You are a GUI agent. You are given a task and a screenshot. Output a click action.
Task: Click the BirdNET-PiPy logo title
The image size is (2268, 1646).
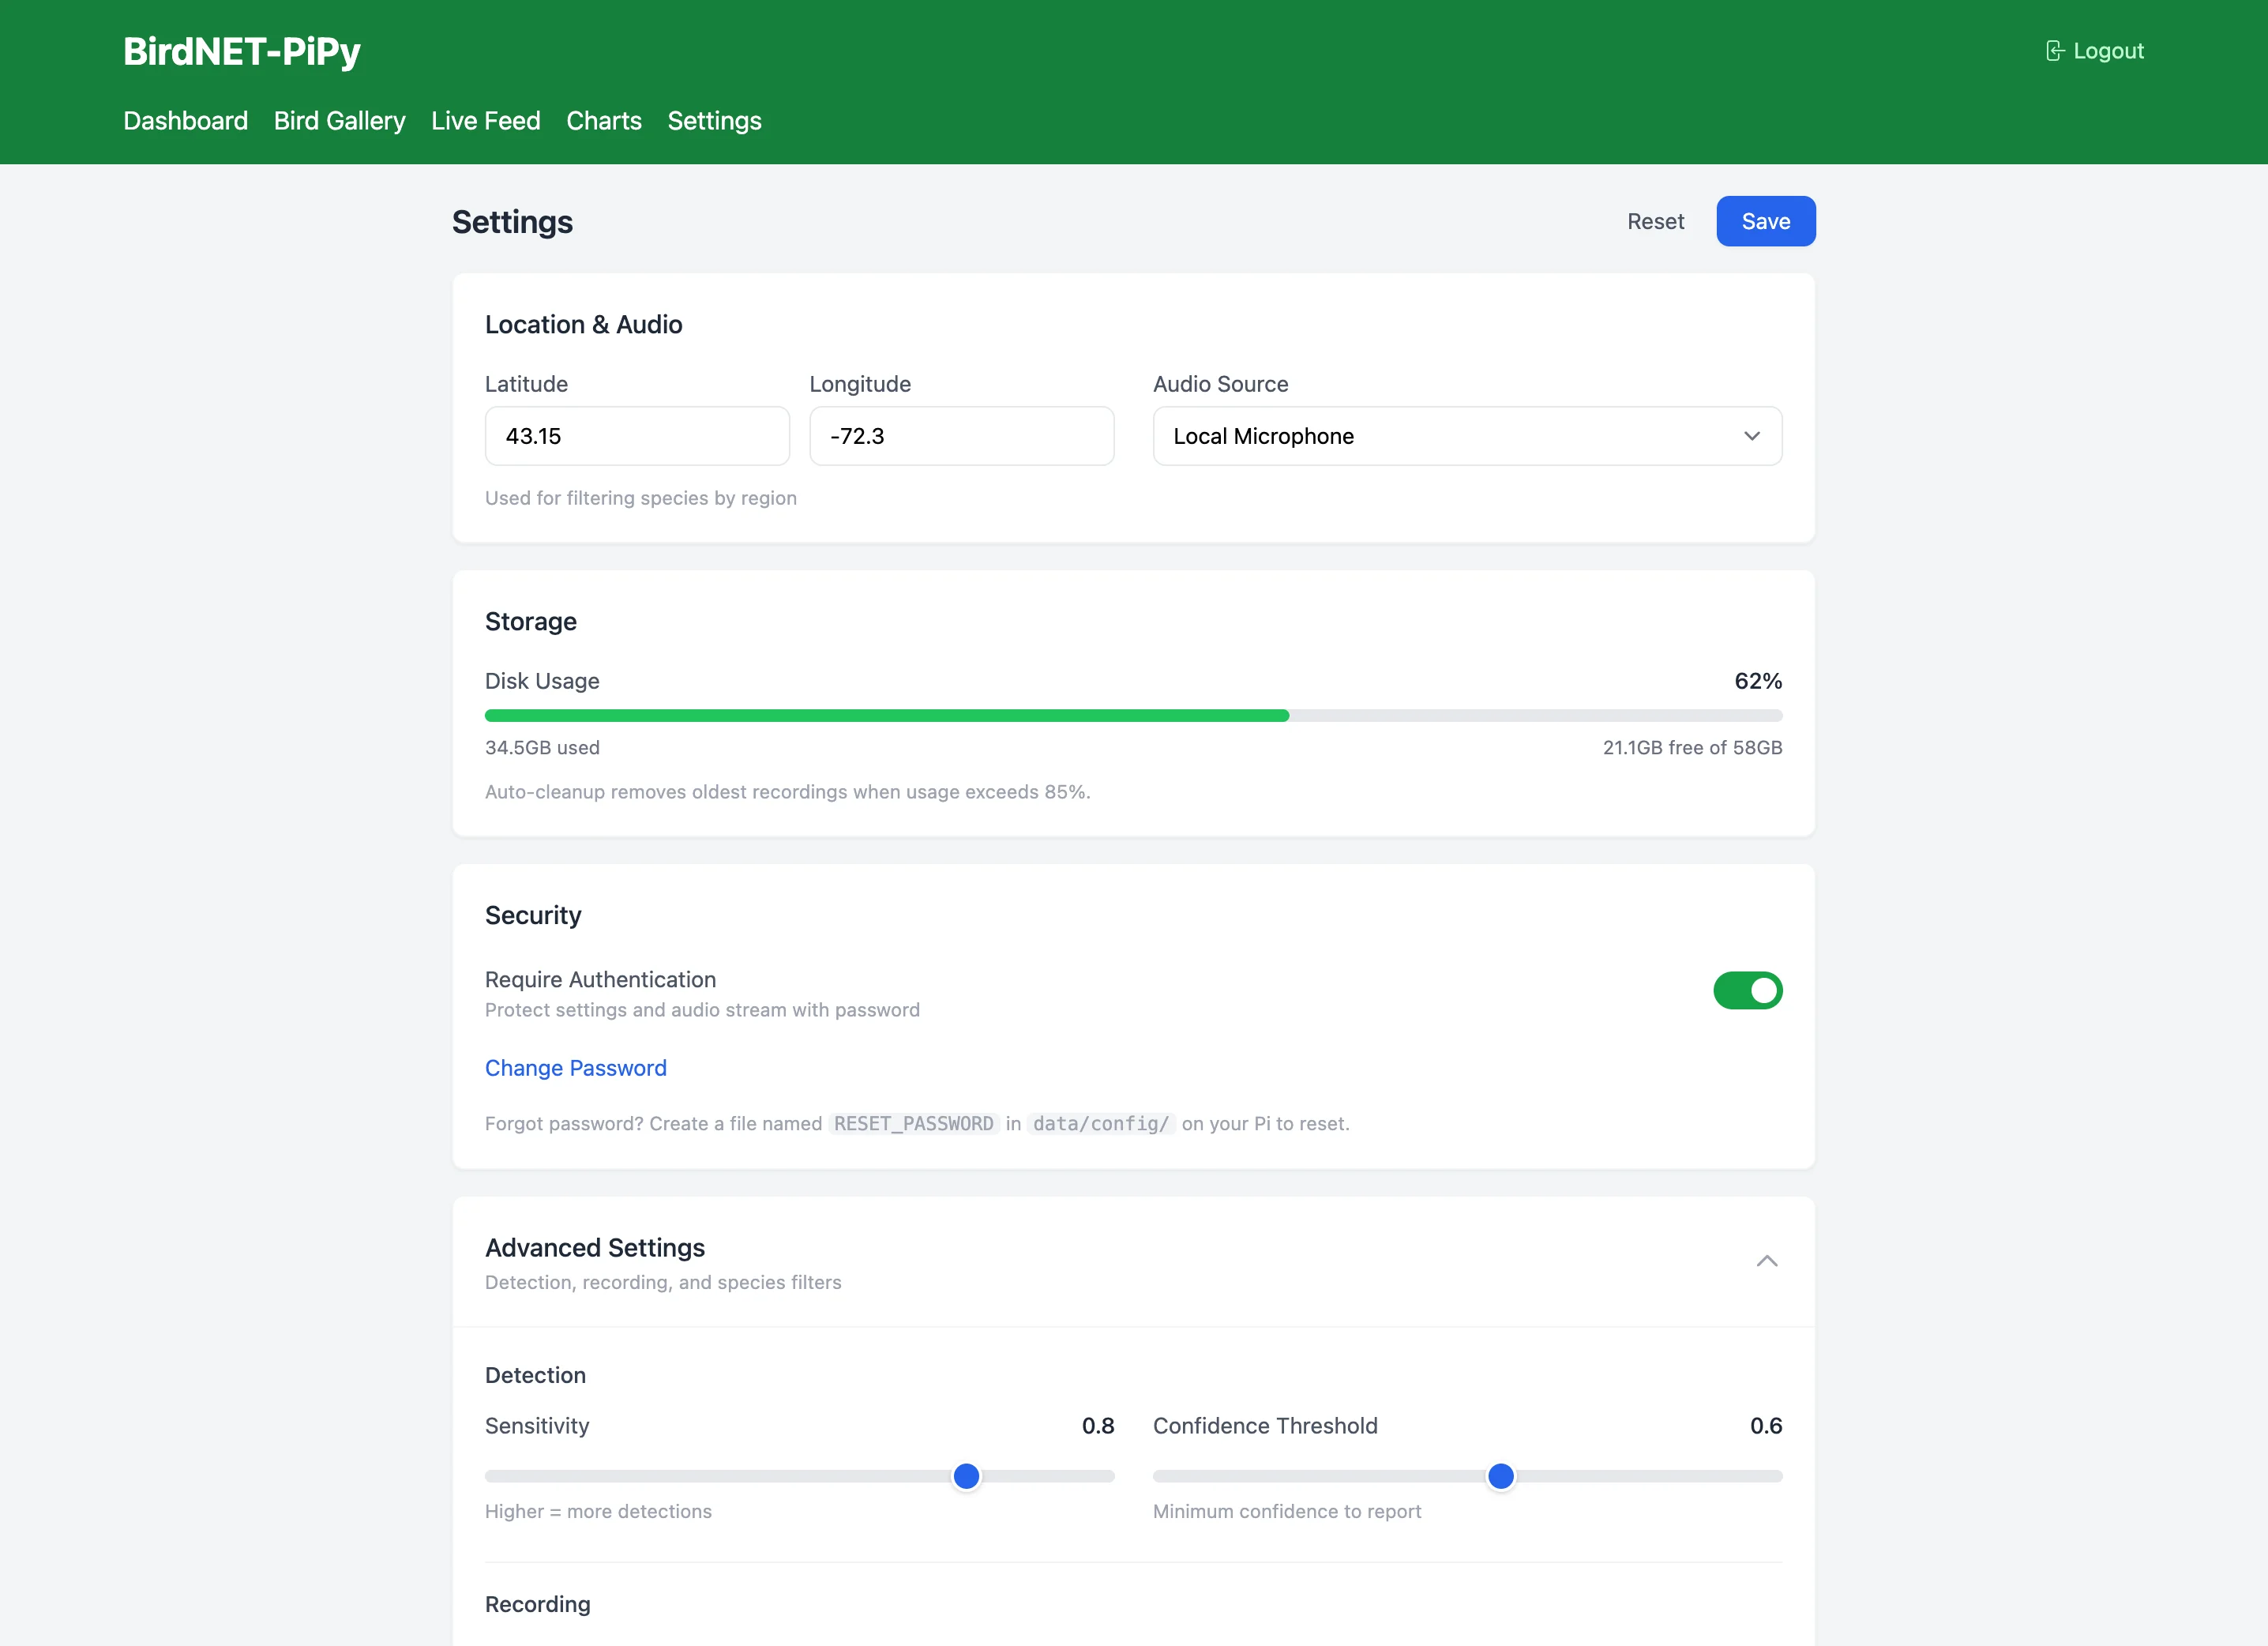(241, 51)
